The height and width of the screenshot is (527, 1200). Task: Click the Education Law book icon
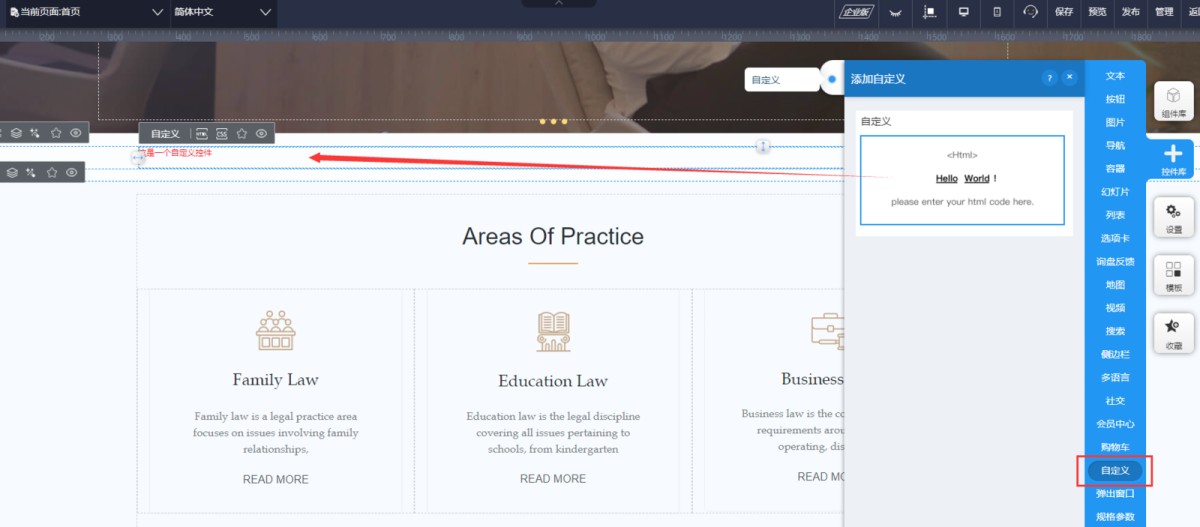tap(553, 331)
